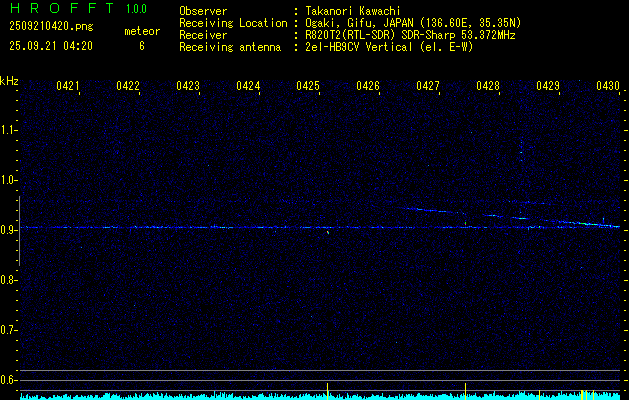Image resolution: width=629 pixels, height=400 pixels.
Task: Click the 0.7 kHz frequency label
Action: click(8, 330)
